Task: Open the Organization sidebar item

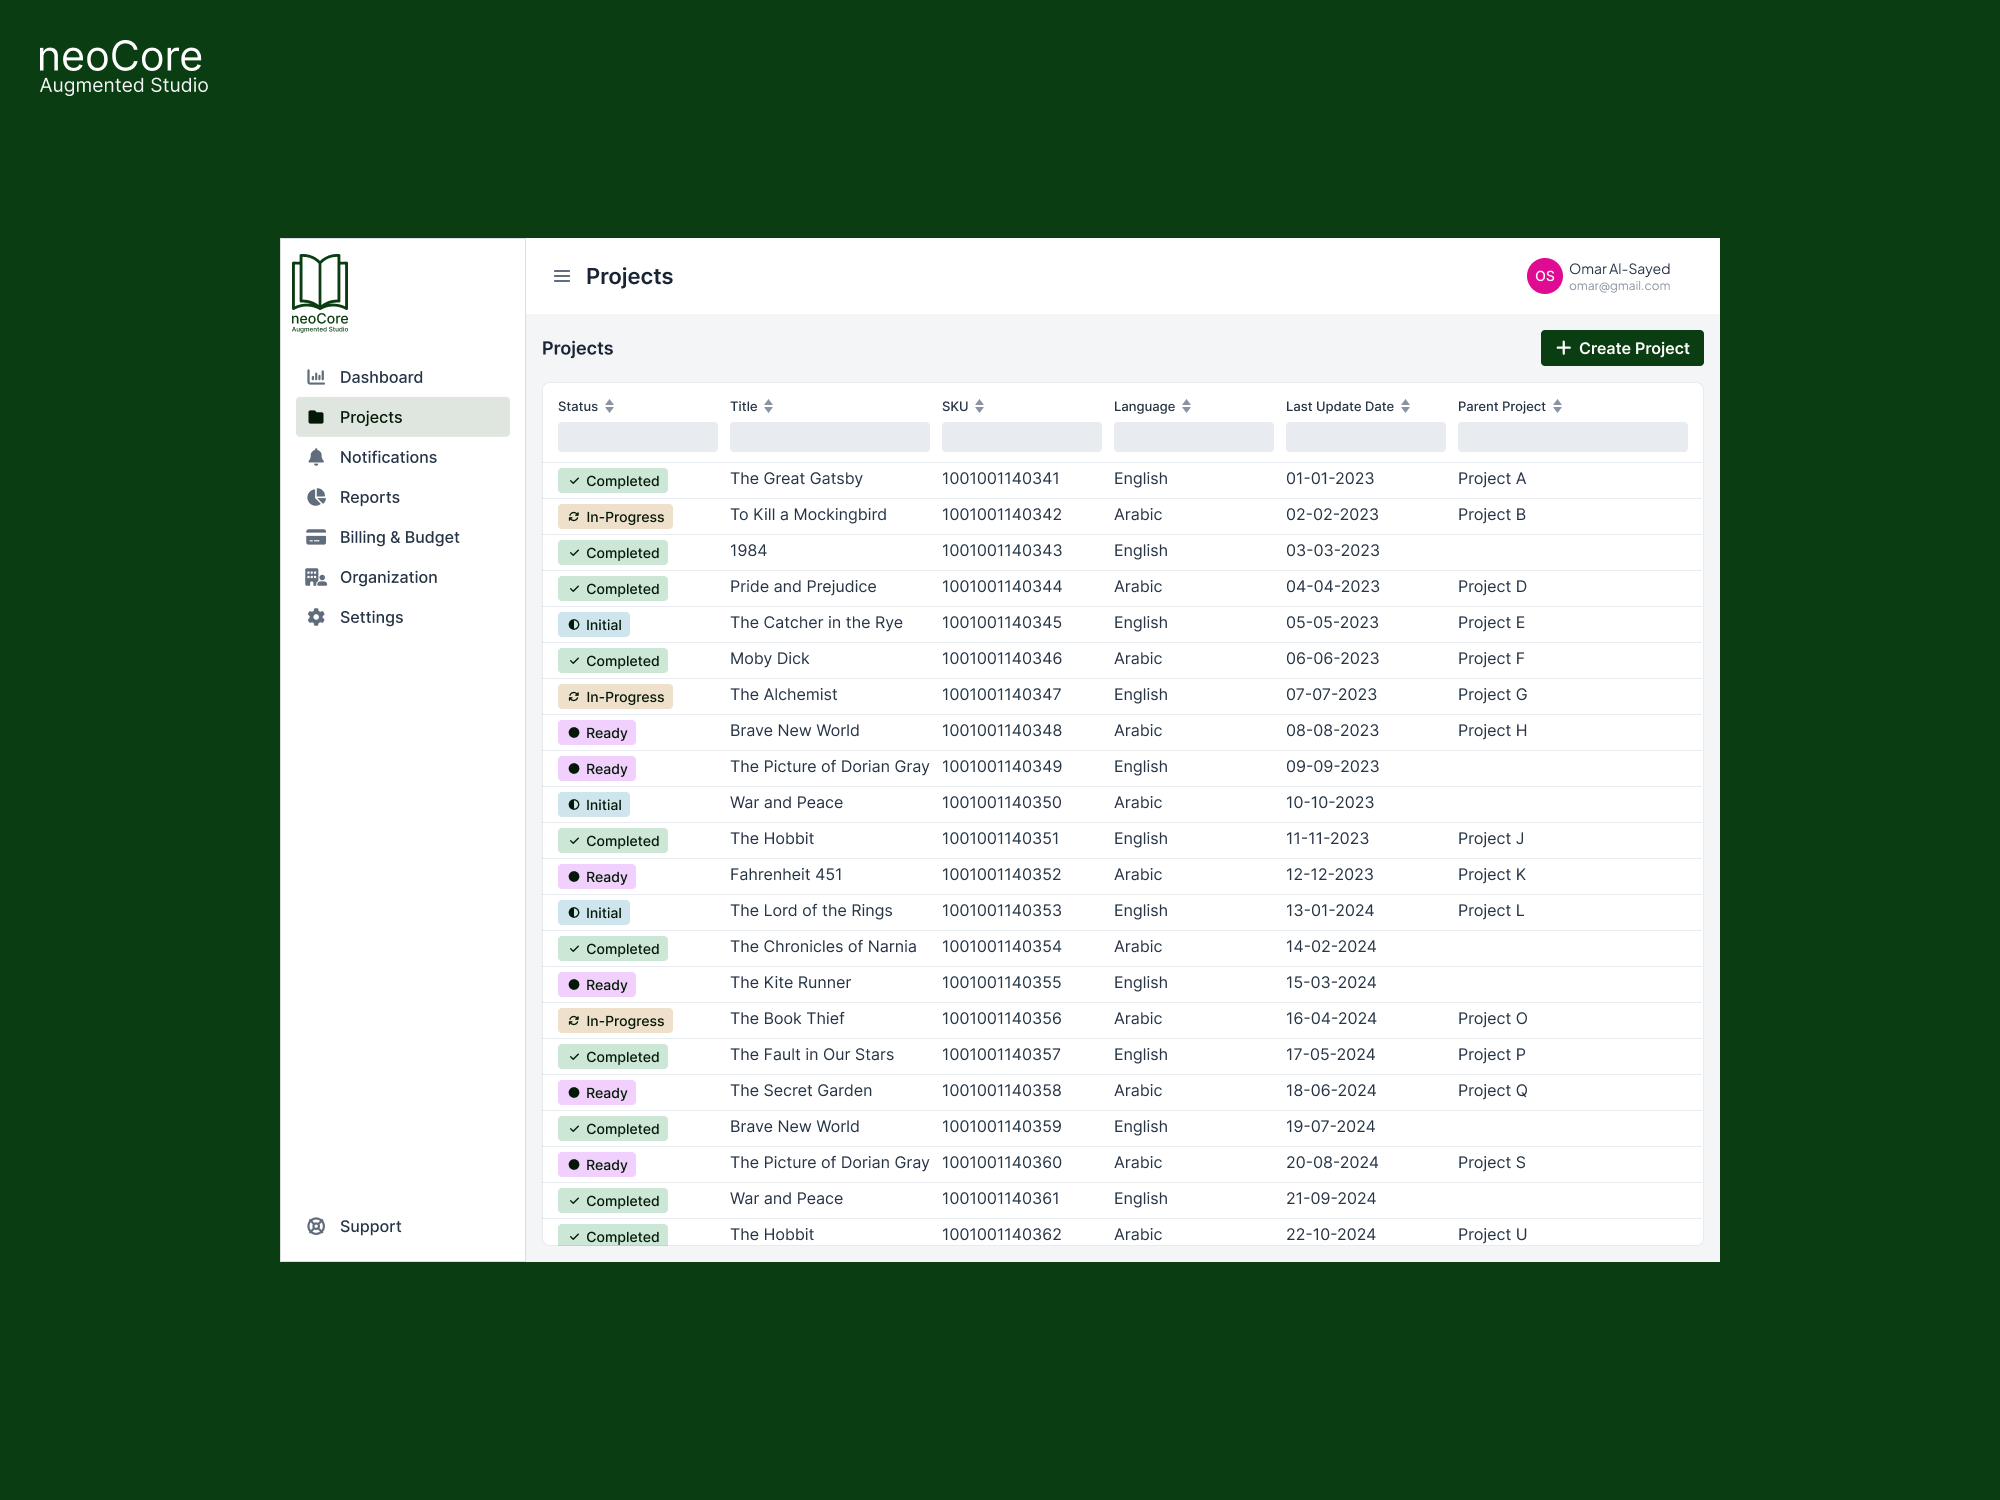Action: pyautogui.click(x=388, y=577)
